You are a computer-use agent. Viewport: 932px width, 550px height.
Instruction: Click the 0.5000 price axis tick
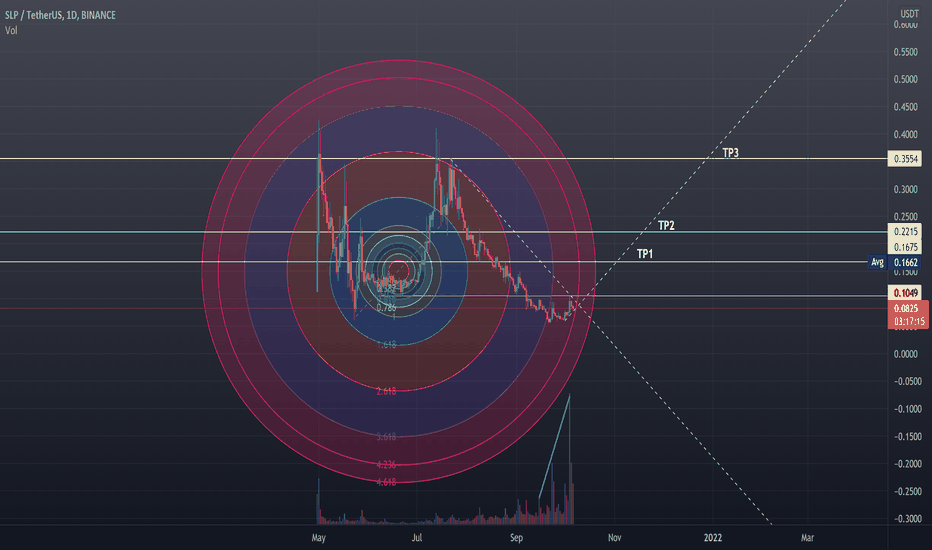pos(906,79)
